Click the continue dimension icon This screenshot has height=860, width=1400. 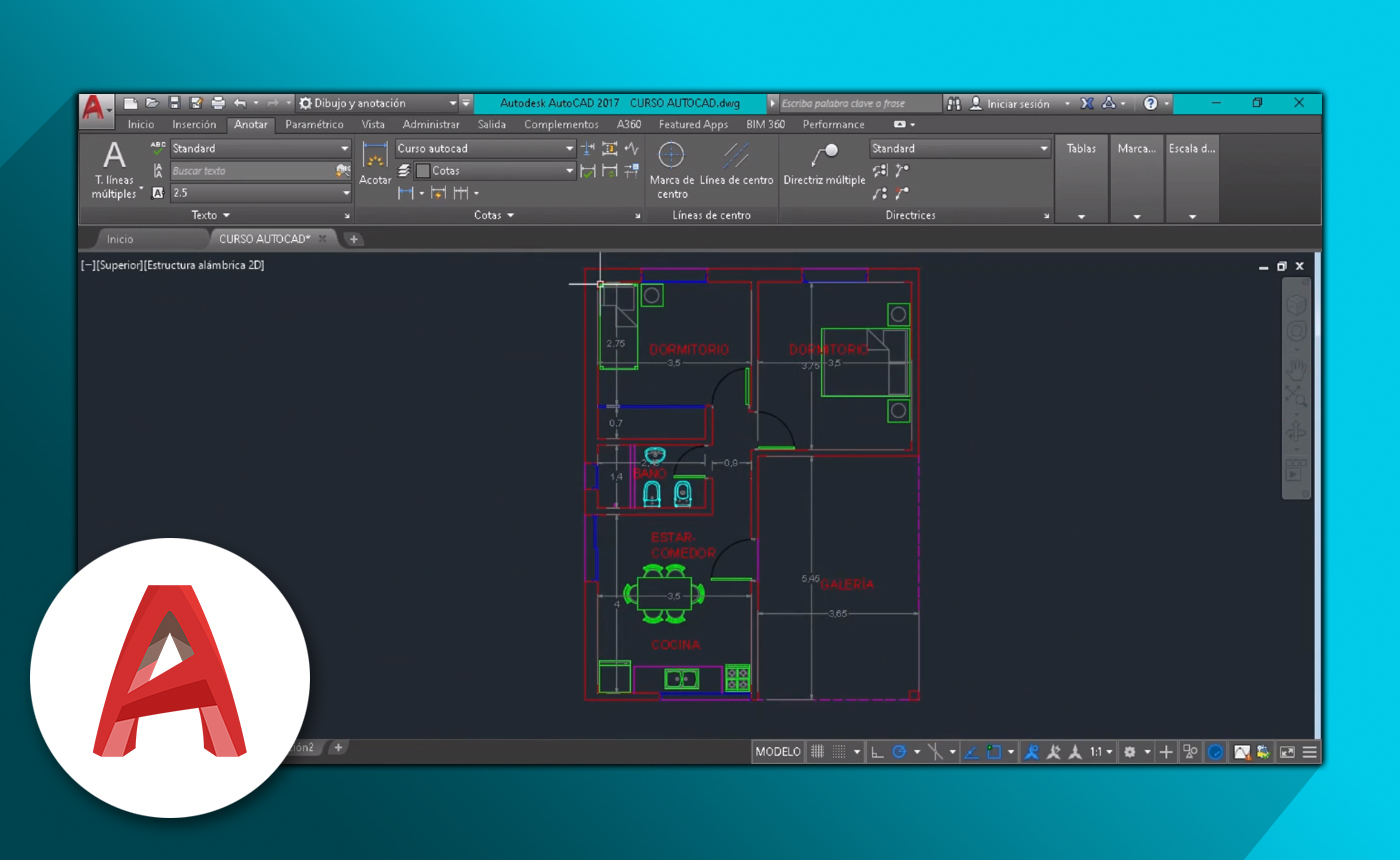461,193
